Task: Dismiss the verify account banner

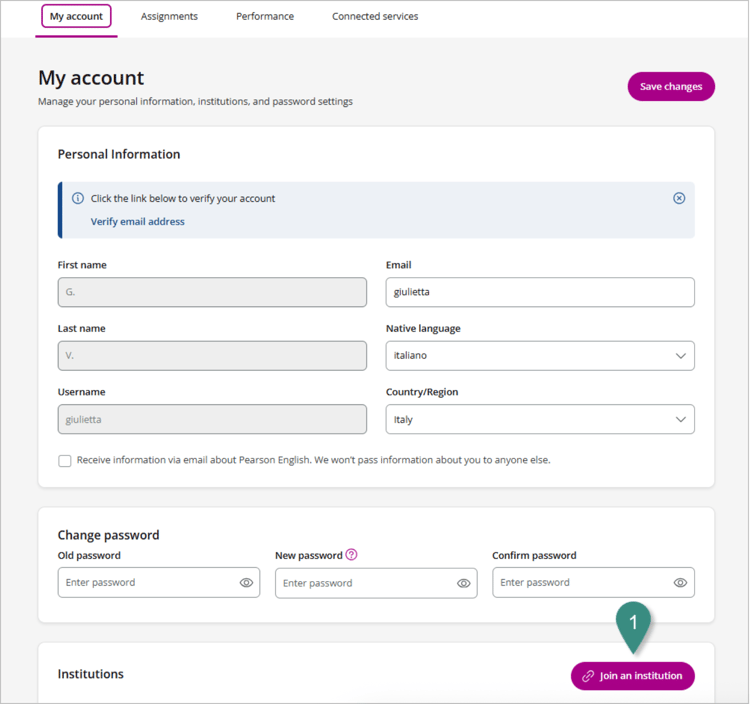Action: [x=679, y=198]
